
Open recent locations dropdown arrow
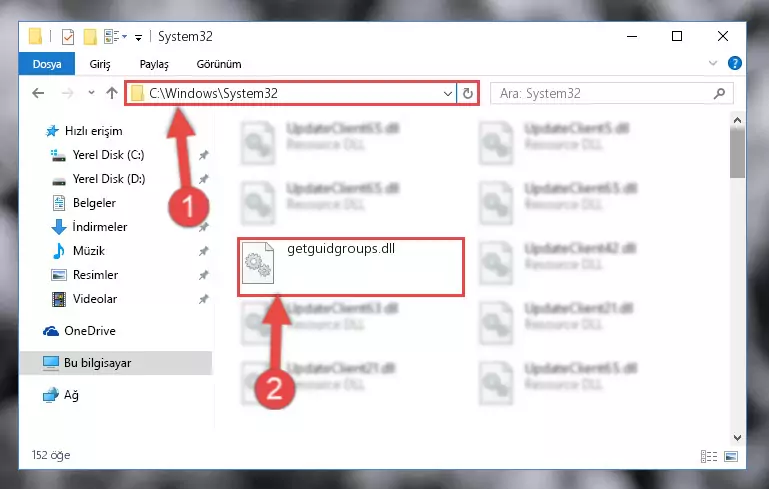pyautogui.click(x=91, y=92)
